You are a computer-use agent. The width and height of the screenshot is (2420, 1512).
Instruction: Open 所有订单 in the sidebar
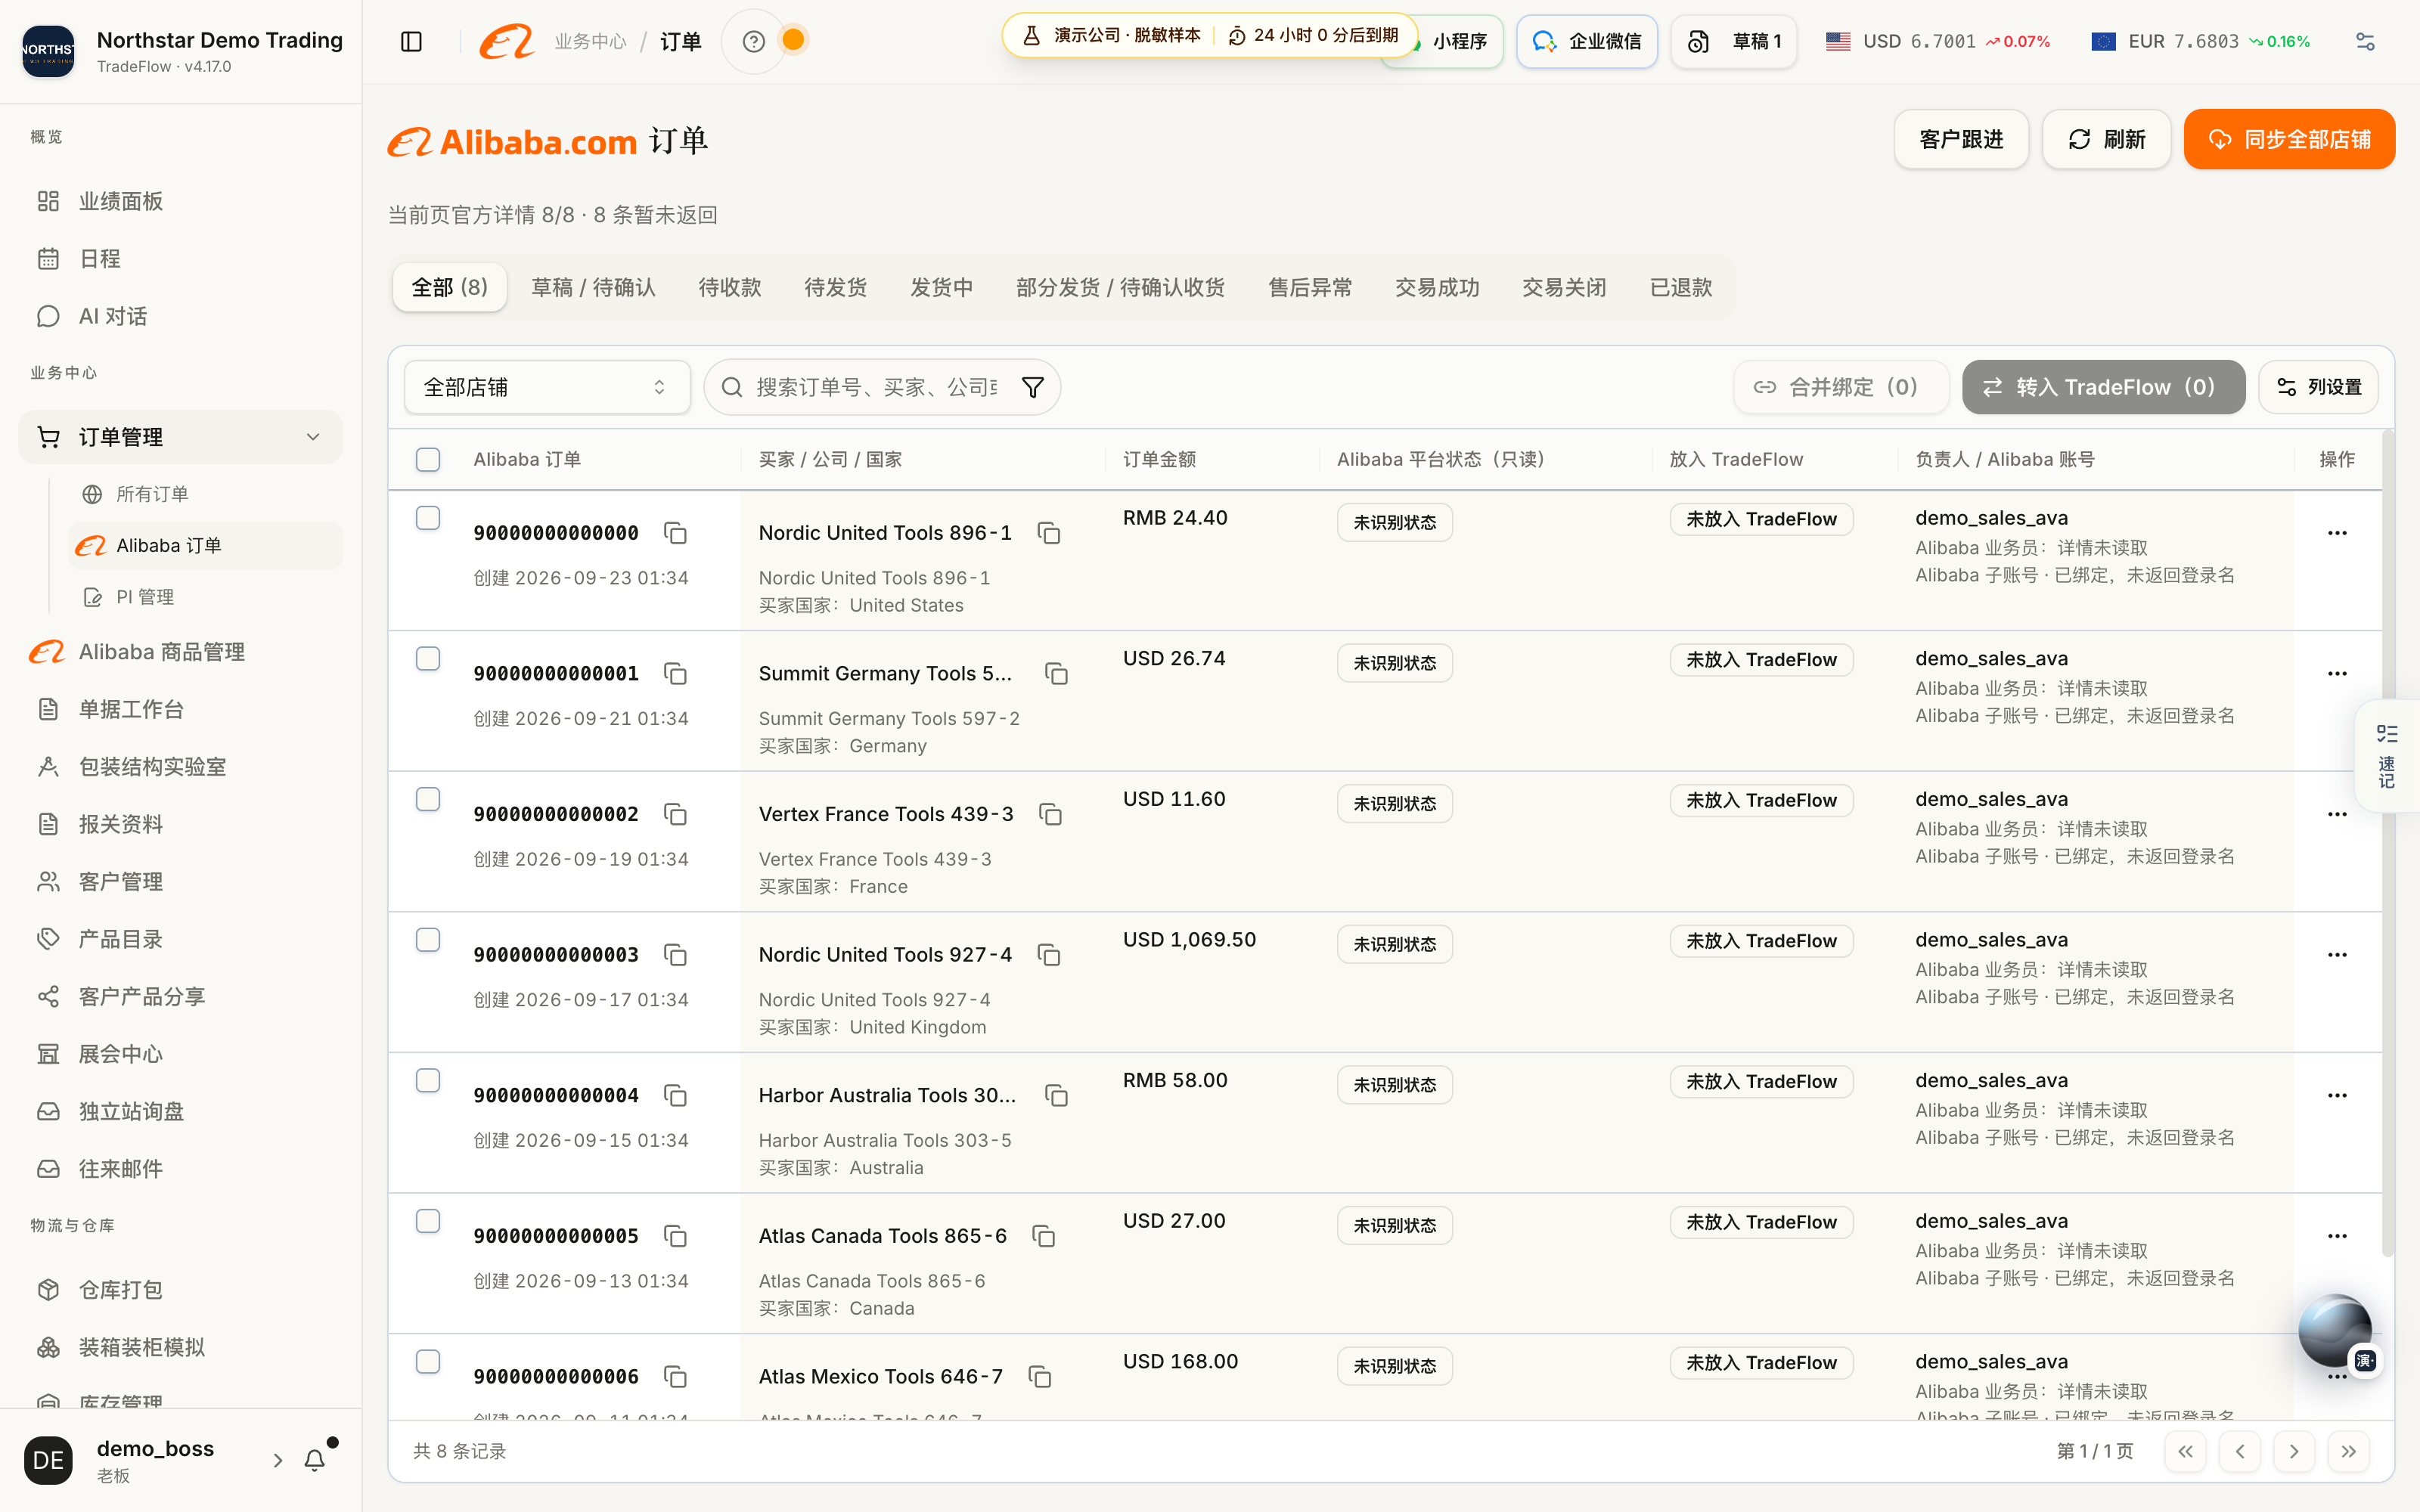point(205,494)
